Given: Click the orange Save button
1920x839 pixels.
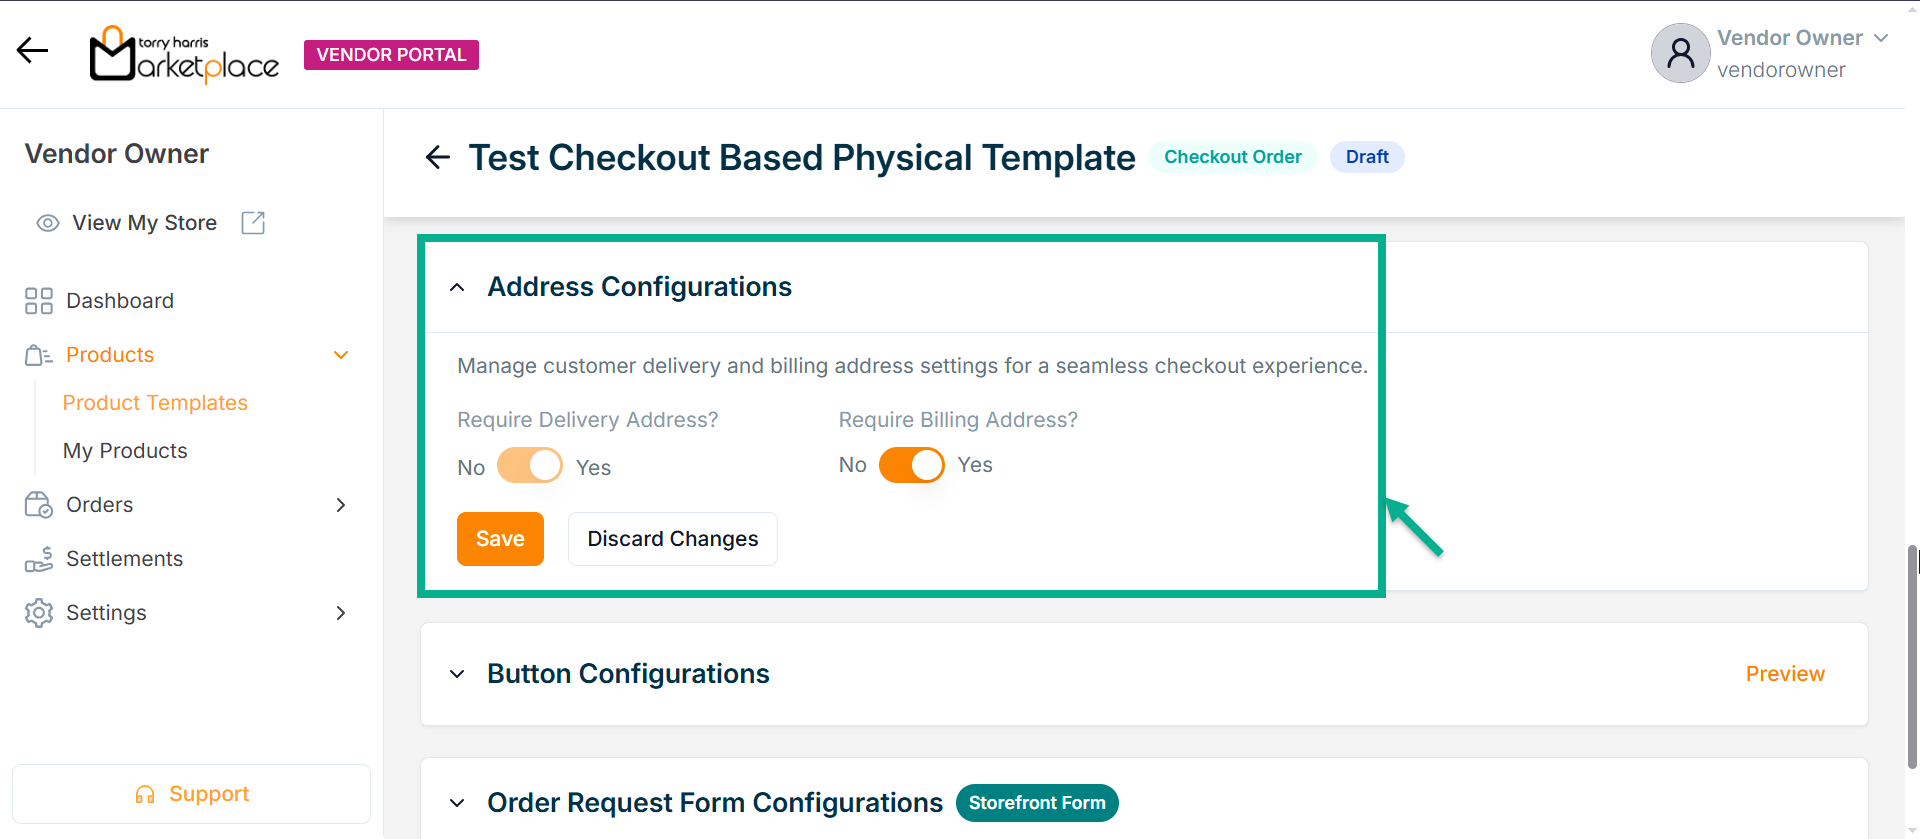Looking at the screenshot, I should click(500, 539).
